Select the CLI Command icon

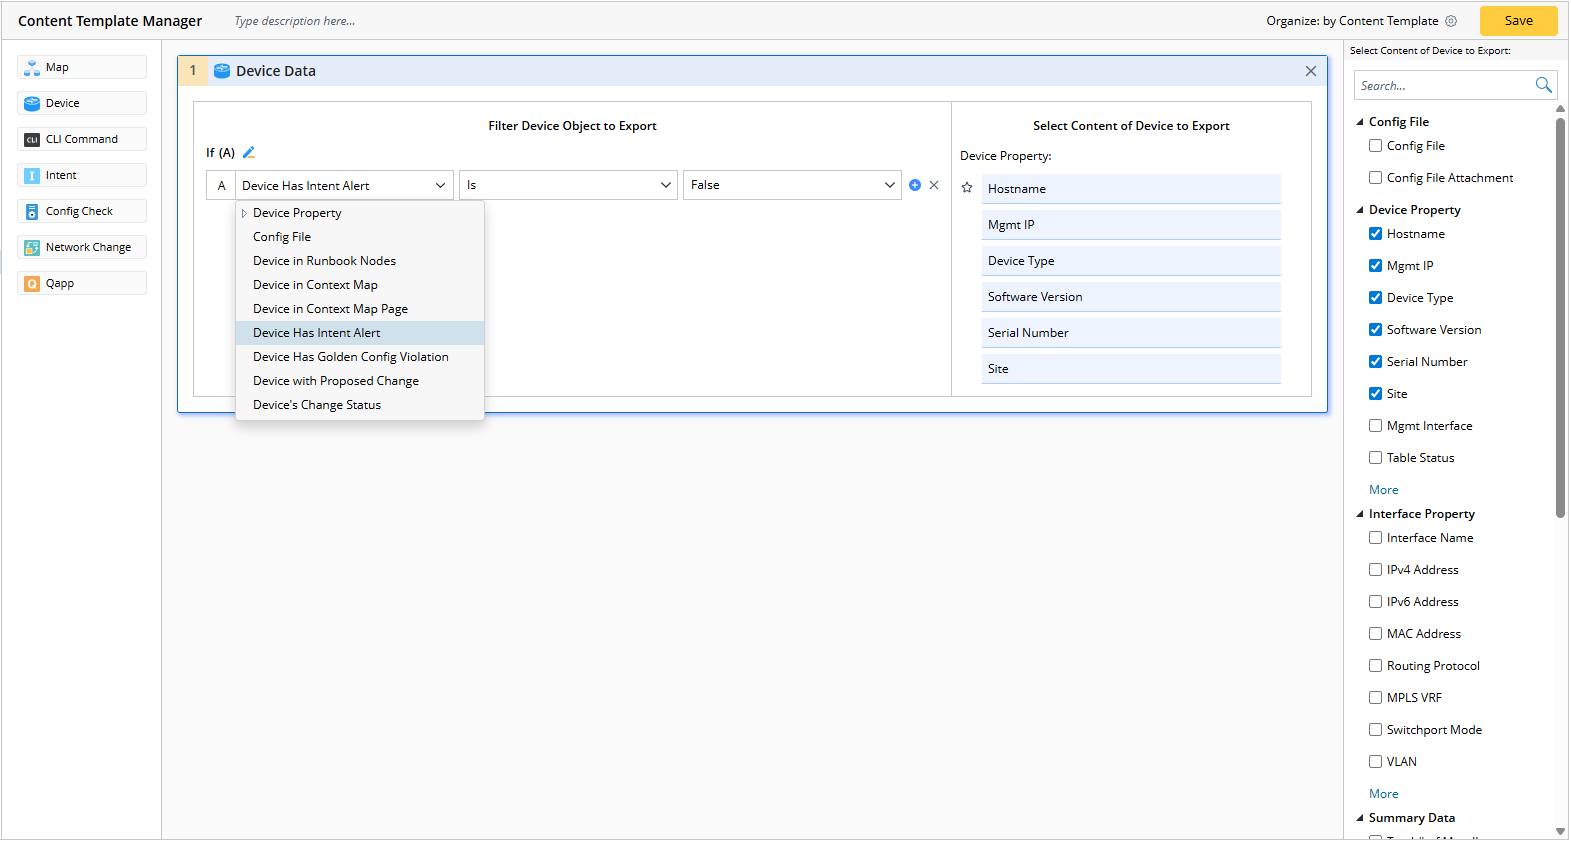coord(32,140)
